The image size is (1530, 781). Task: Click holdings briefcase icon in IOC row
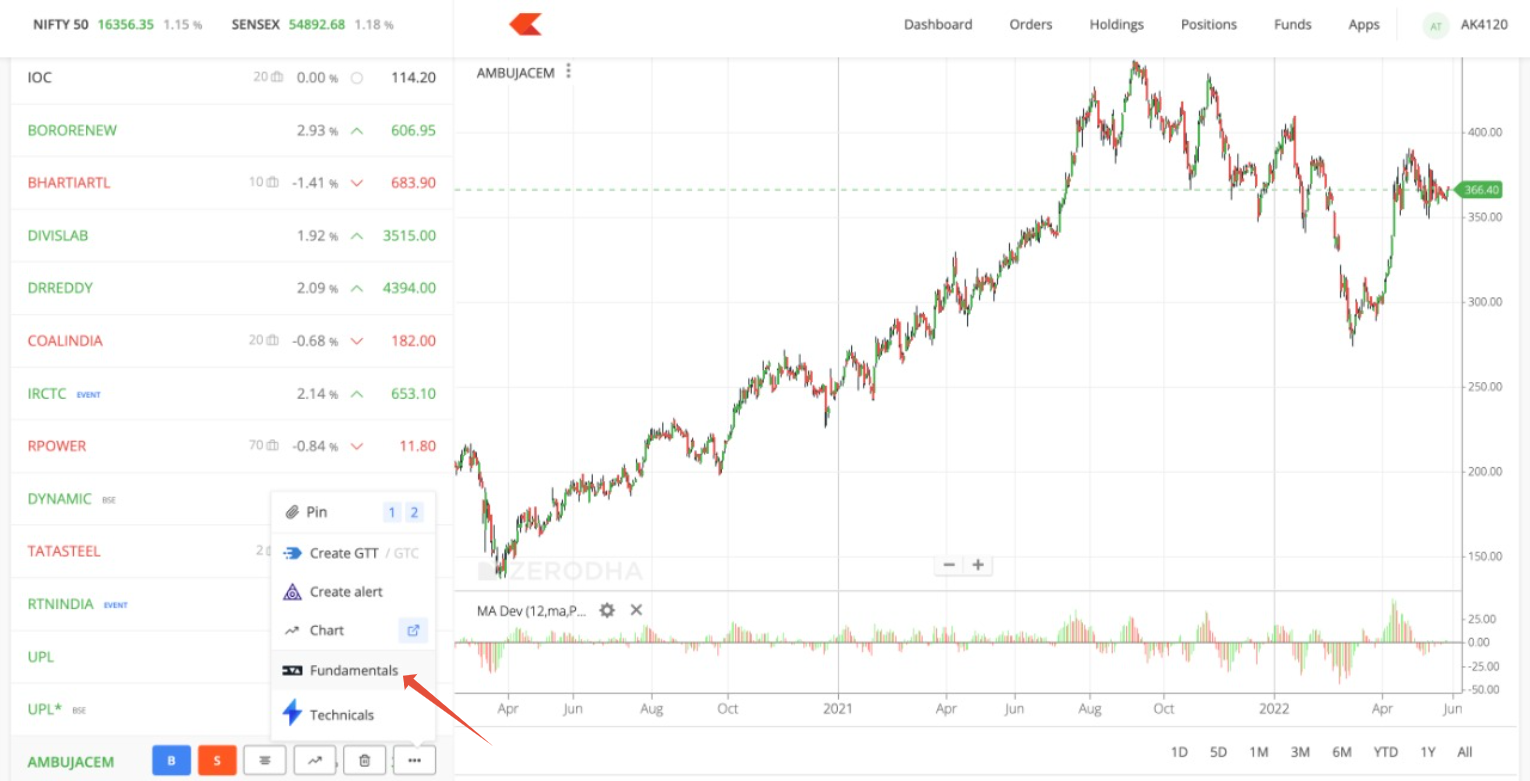pos(275,77)
